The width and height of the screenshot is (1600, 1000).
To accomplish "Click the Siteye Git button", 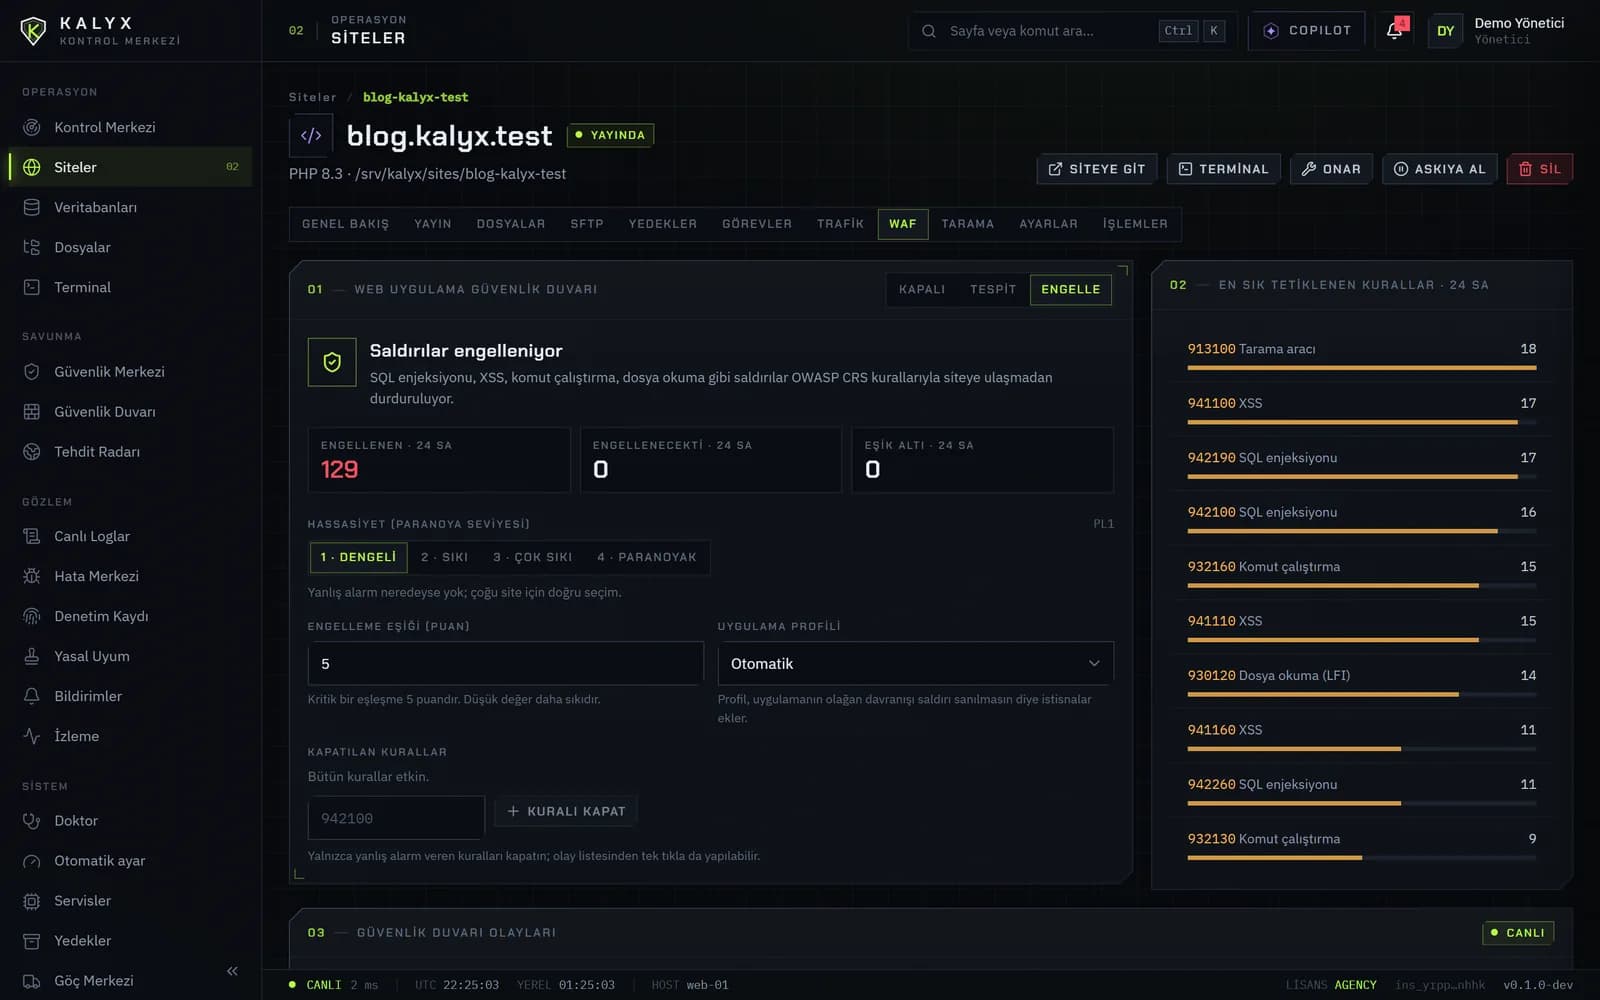I will tap(1097, 169).
